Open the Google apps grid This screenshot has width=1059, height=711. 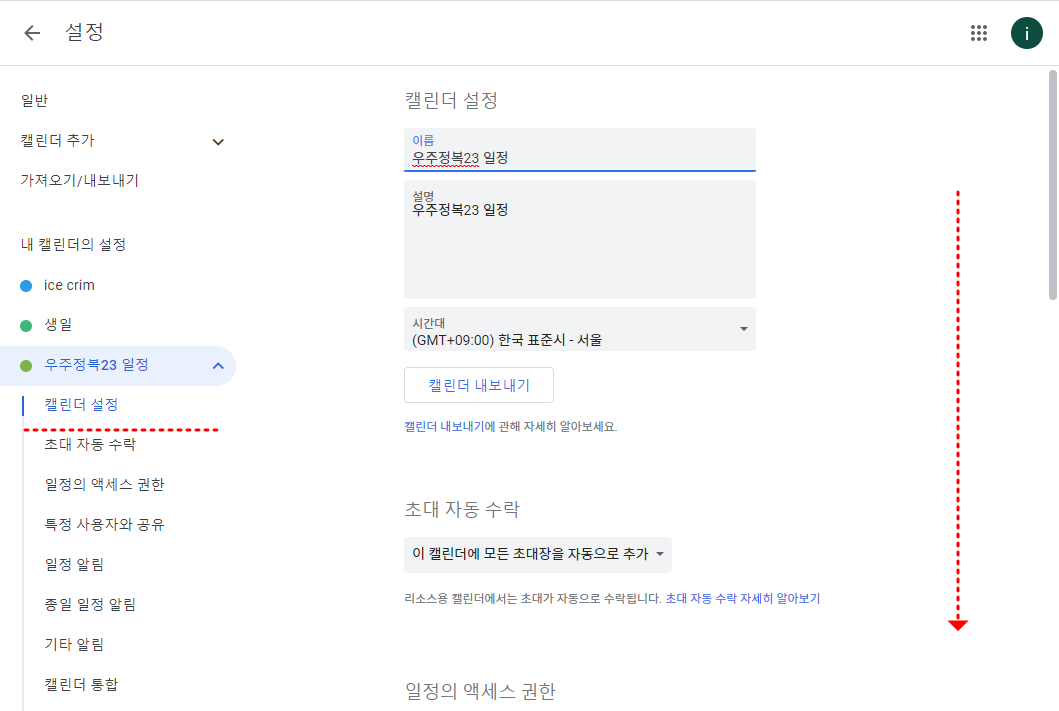[979, 33]
